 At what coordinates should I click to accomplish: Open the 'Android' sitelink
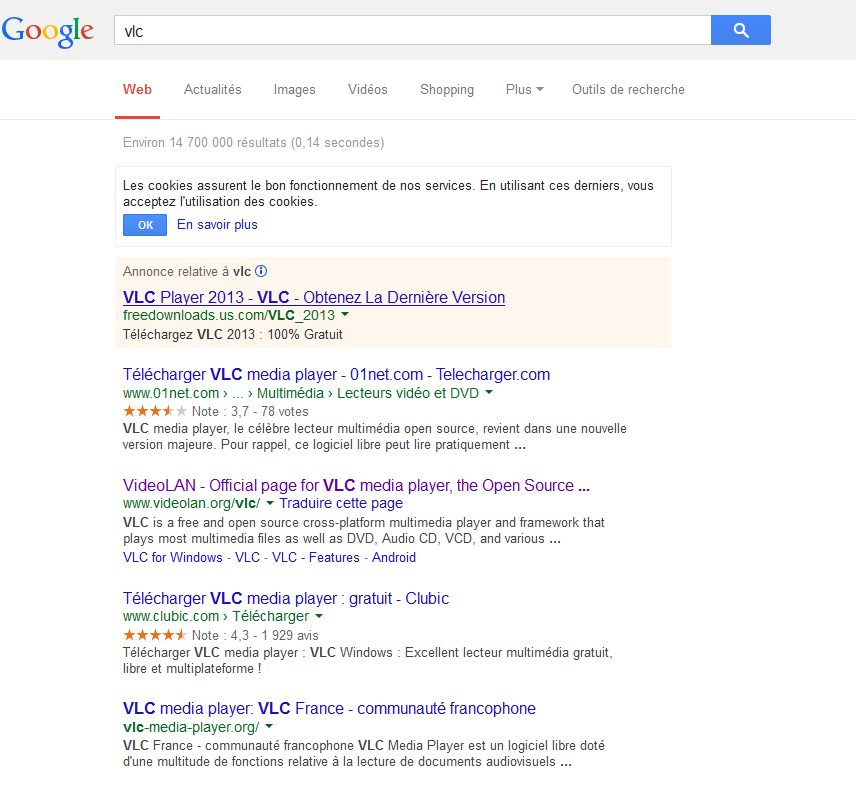coord(394,557)
